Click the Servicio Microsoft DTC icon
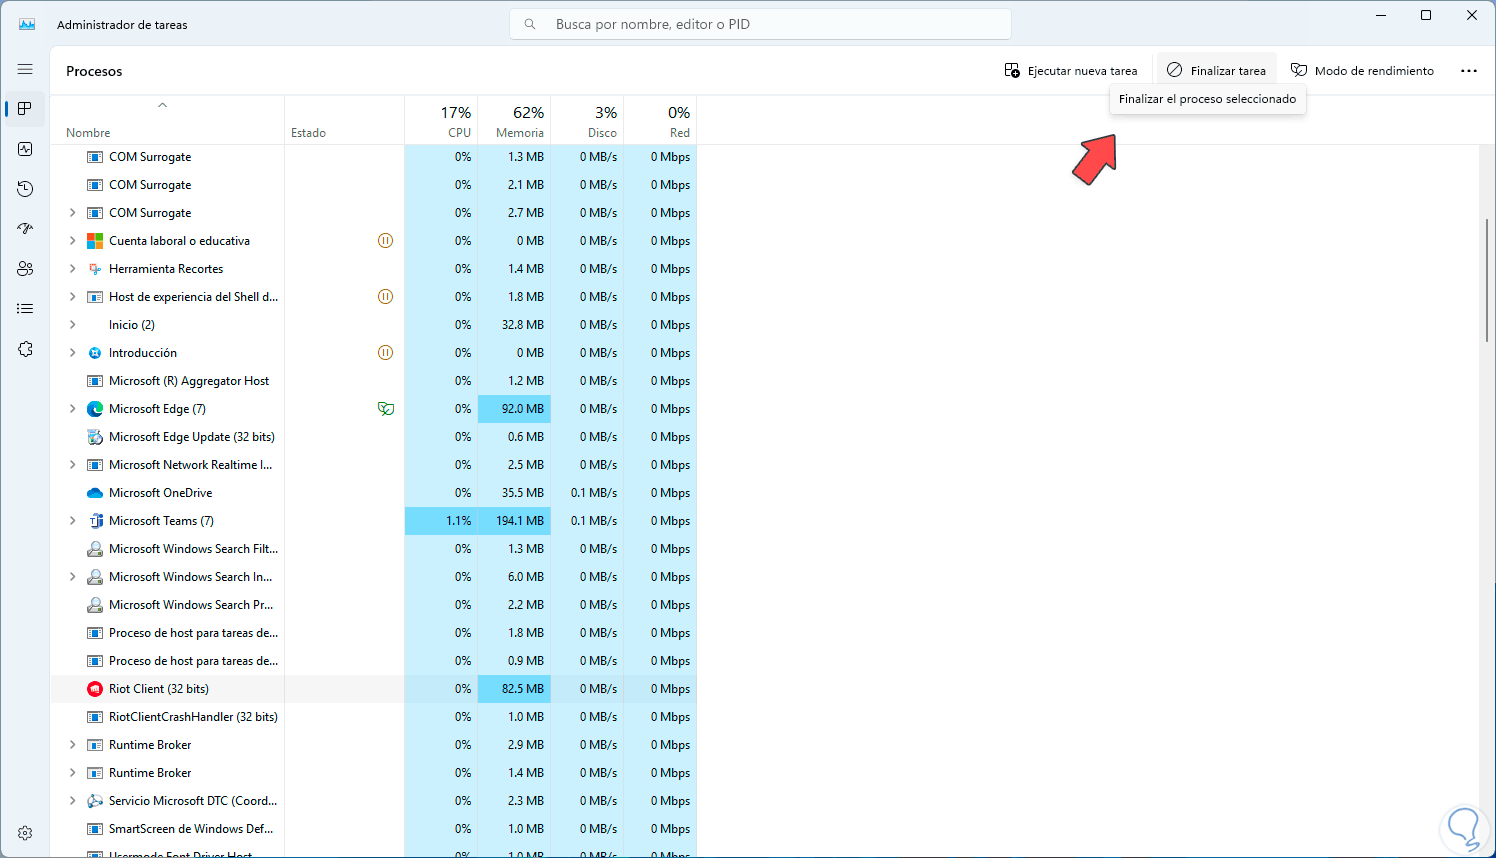Image resolution: width=1496 pixels, height=858 pixels. coord(95,801)
